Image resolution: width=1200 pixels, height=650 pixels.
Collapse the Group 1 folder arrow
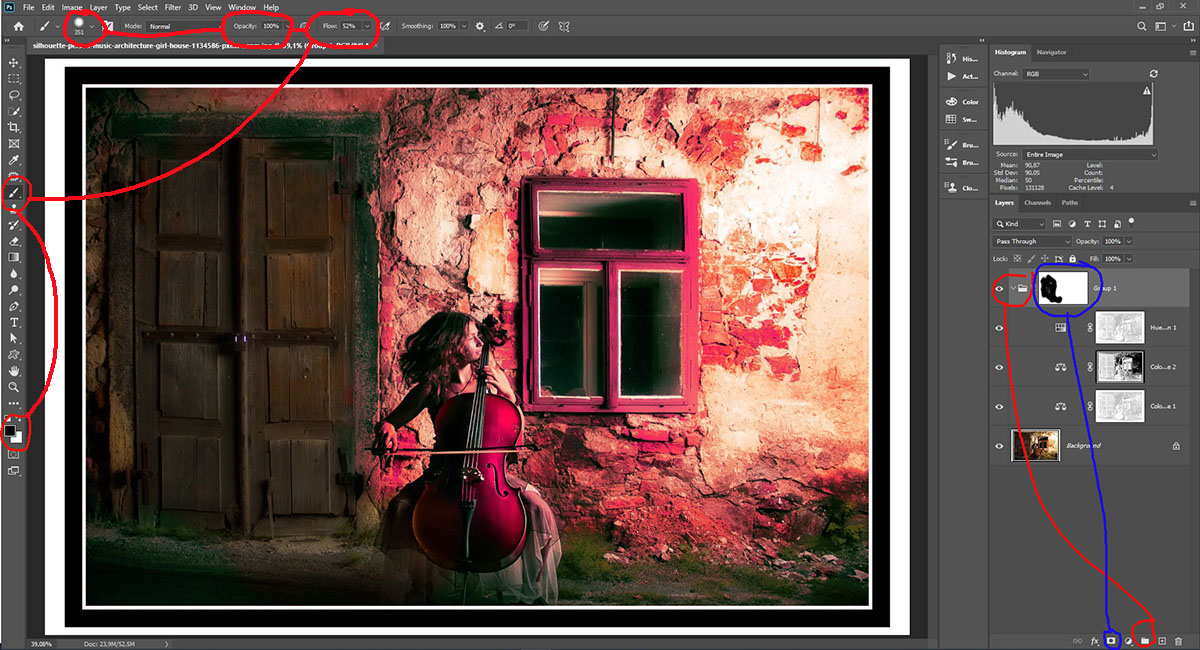[x=1012, y=289]
